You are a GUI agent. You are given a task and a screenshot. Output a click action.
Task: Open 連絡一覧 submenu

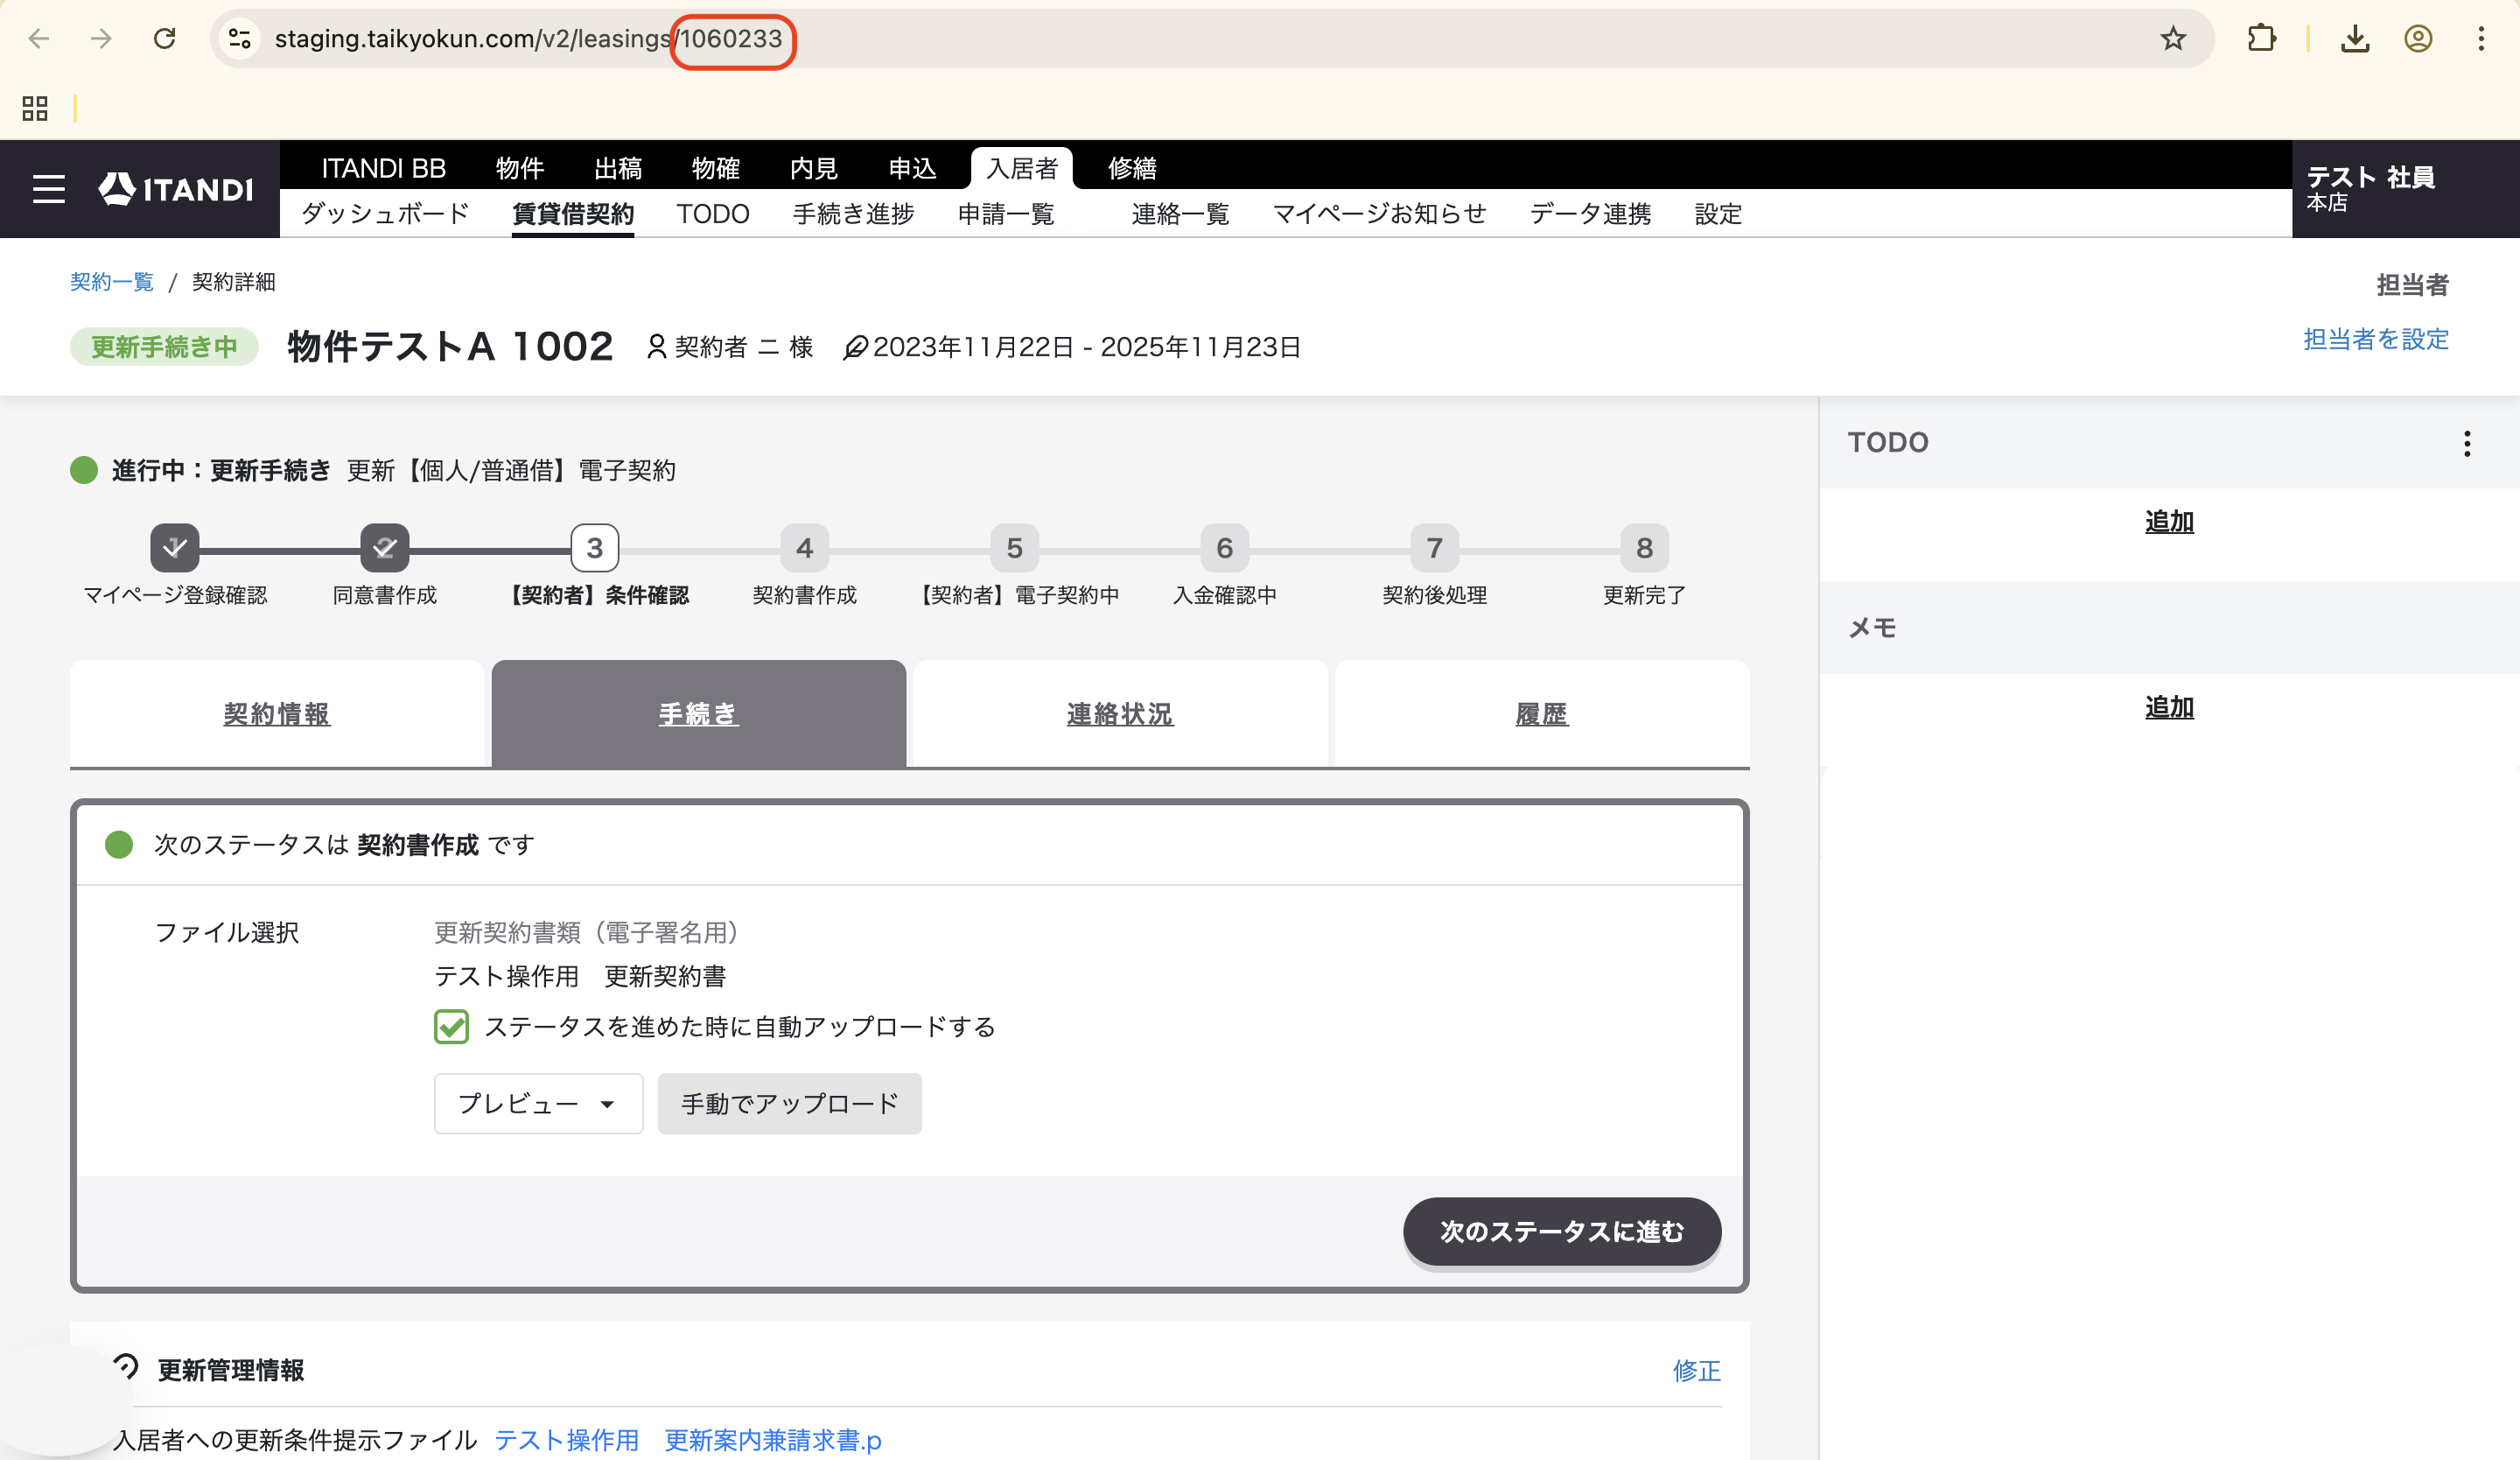coord(1180,214)
